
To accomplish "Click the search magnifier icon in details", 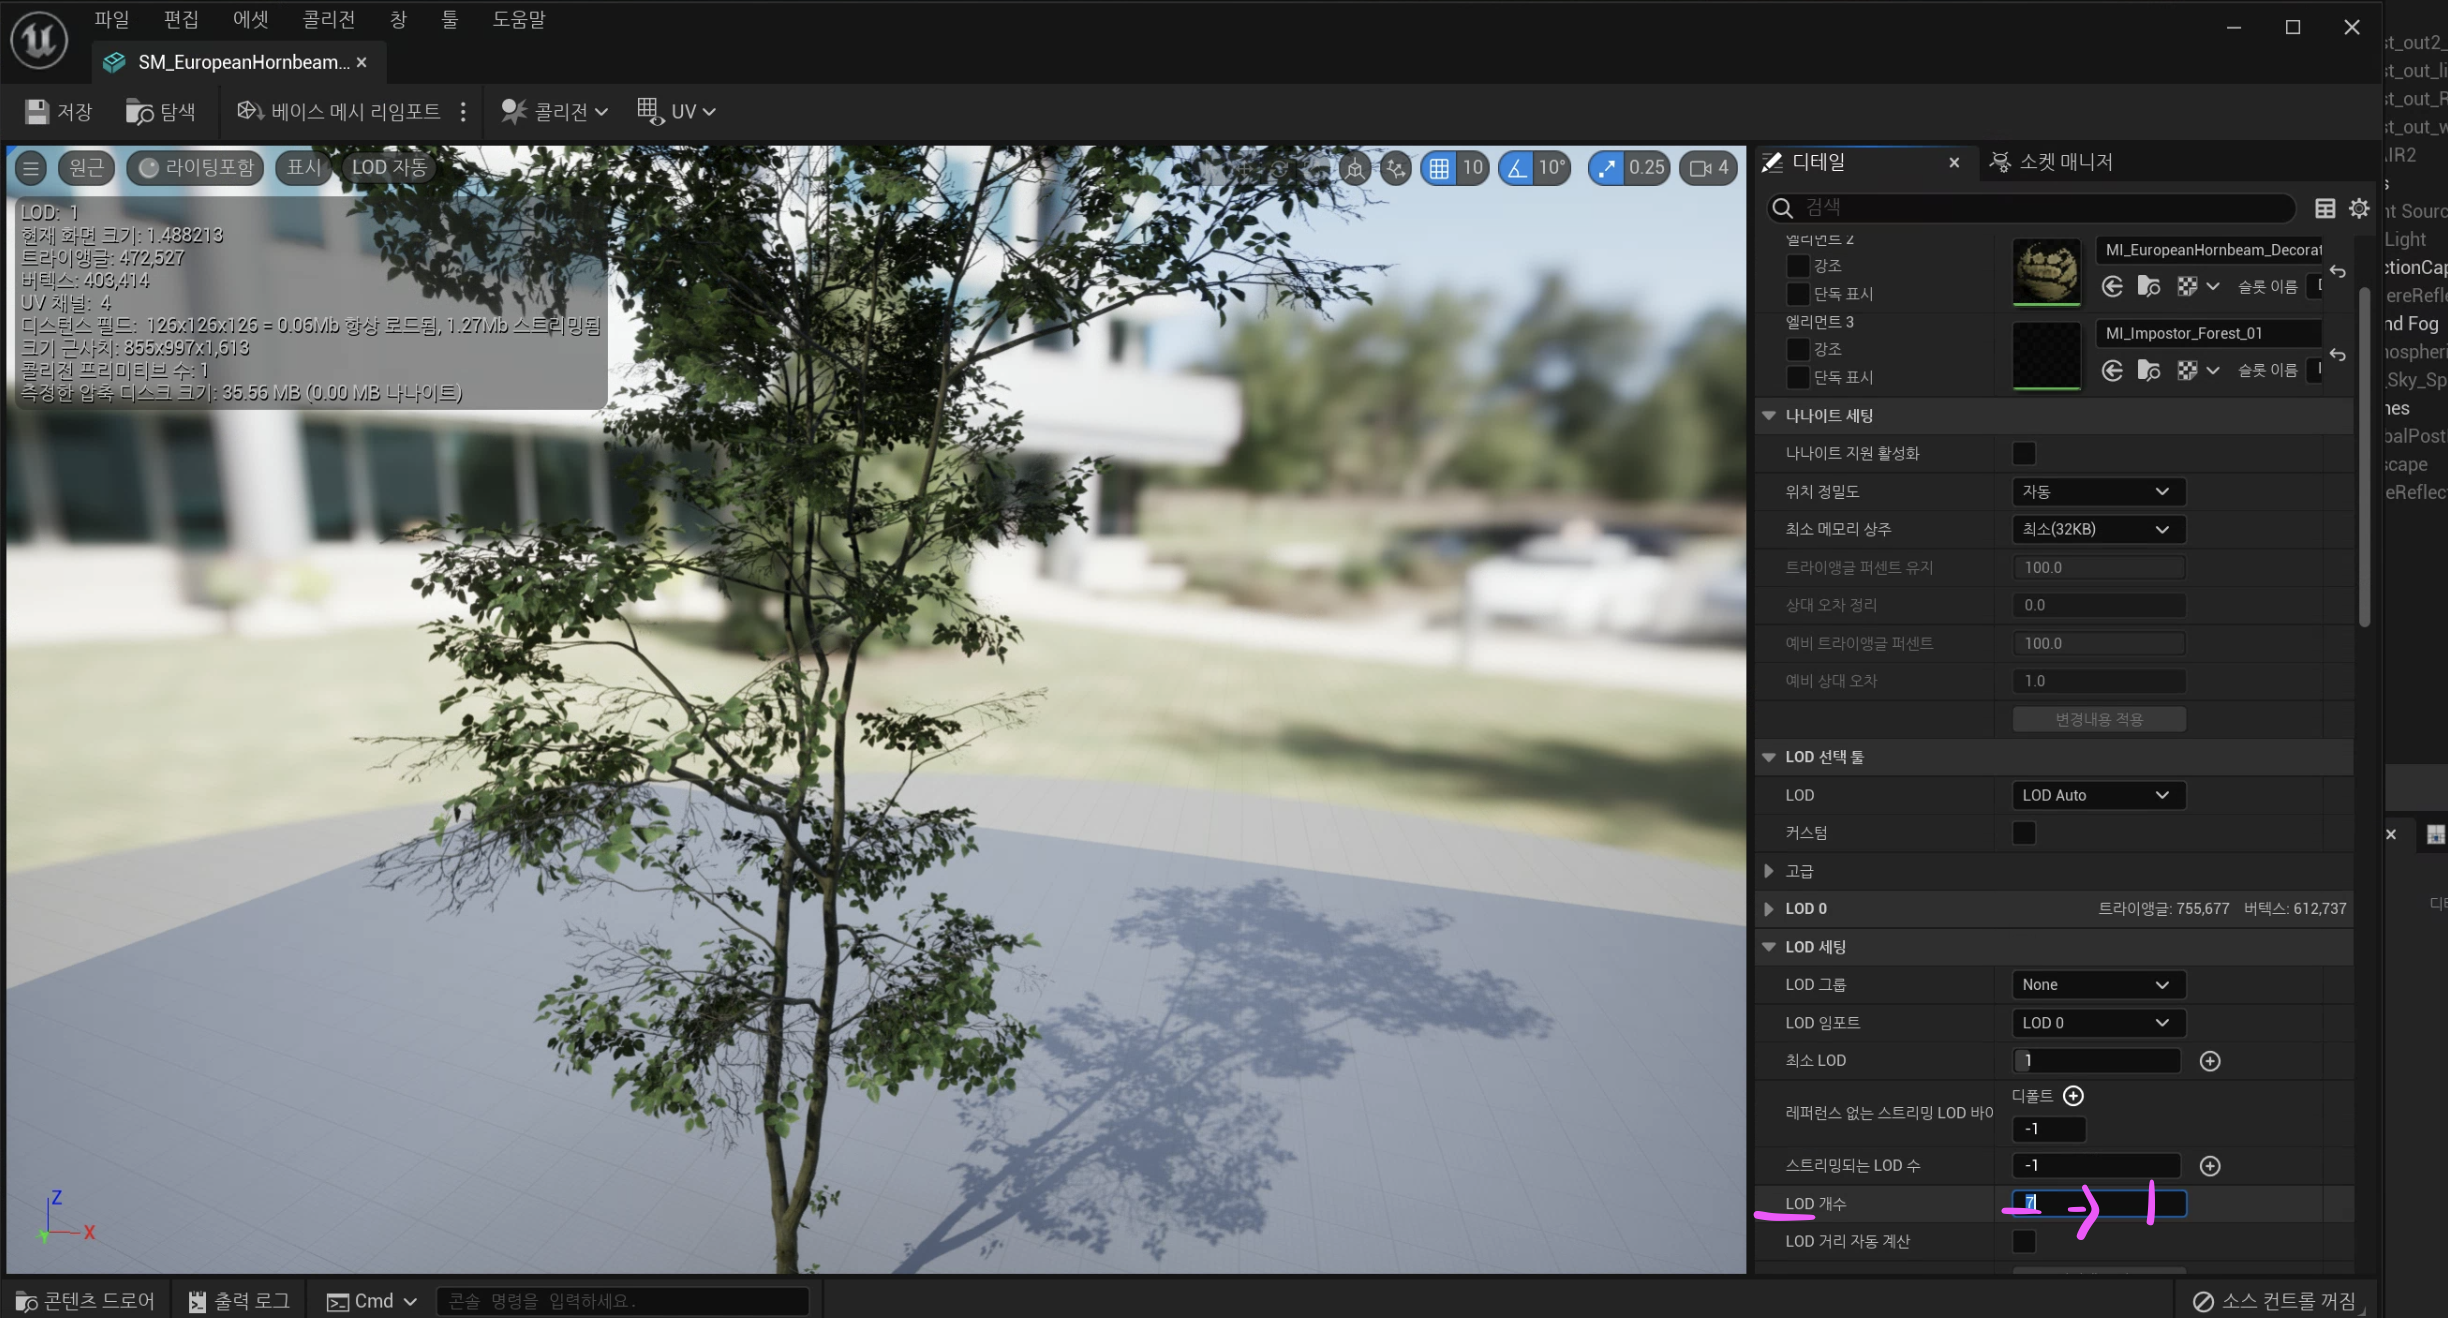I will coord(1783,208).
